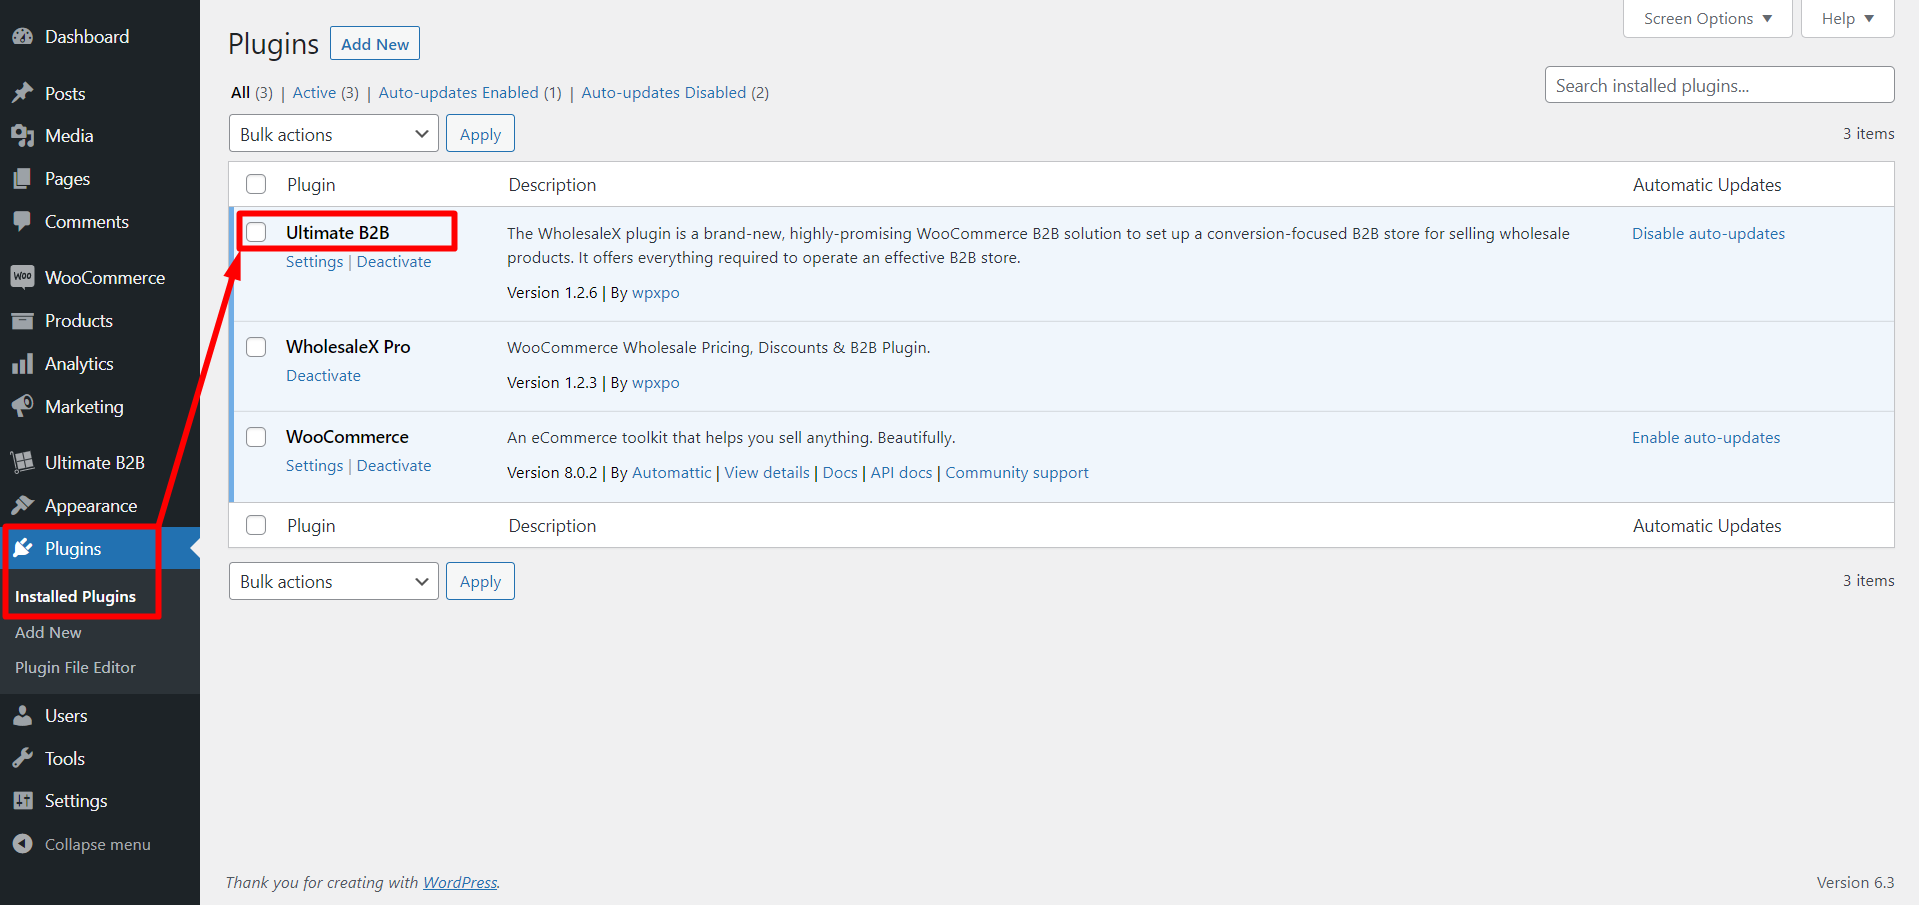Click the Analytics bar chart icon

pos(22,364)
